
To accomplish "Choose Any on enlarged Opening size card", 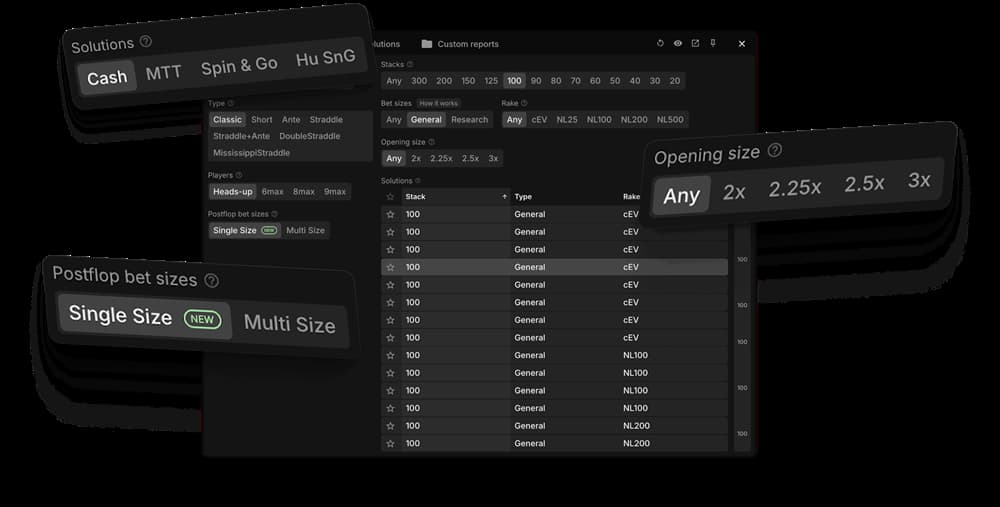I will (681, 195).
